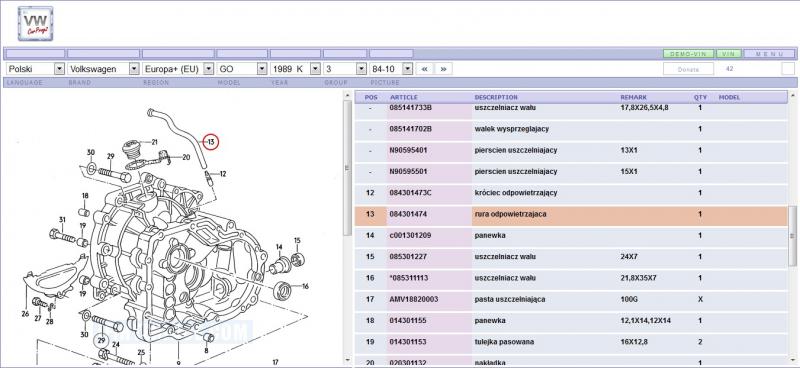Open the Picture dropdown showing 84-10
The height and width of the screenshot is (368, 800).
[391, 68]
